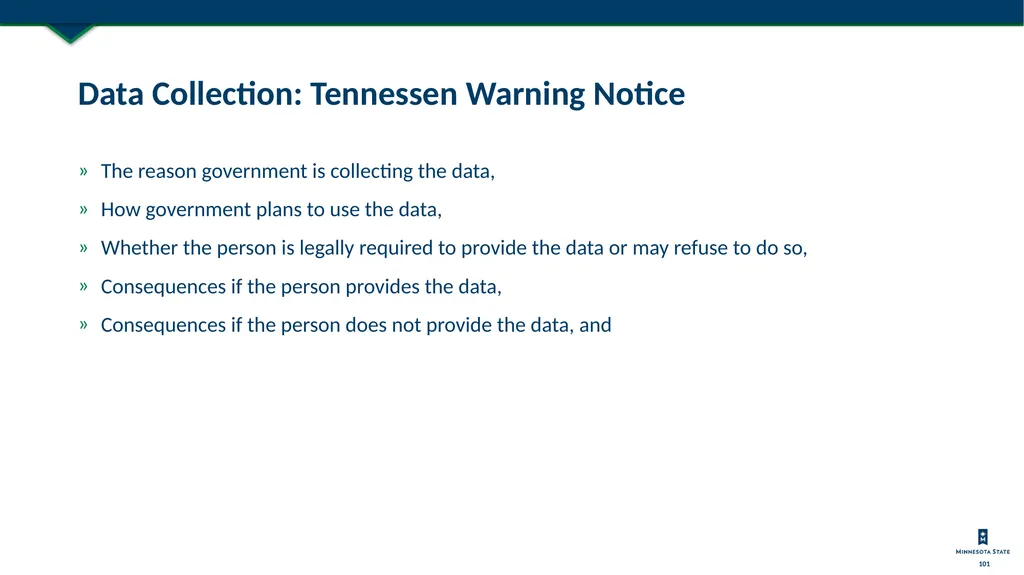Click the word "and" ending the last bullet
Screen dimensions: 1024x575
pos(595,325)
